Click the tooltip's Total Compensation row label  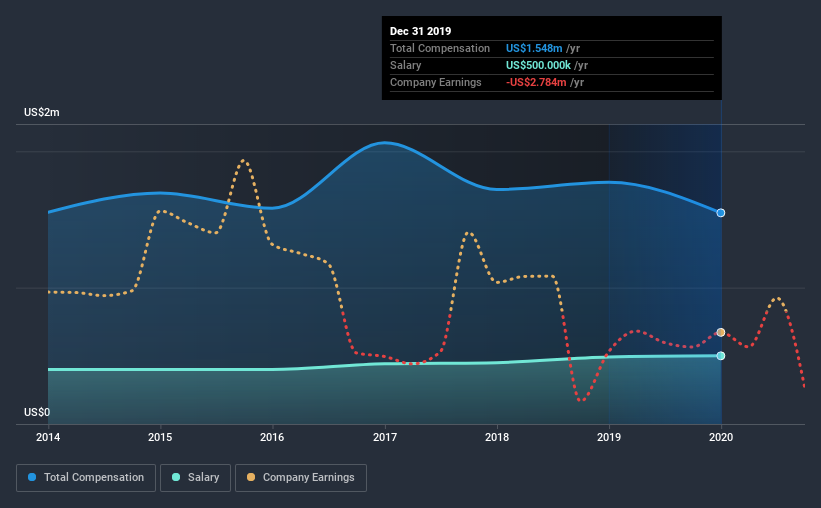point(440,48)
